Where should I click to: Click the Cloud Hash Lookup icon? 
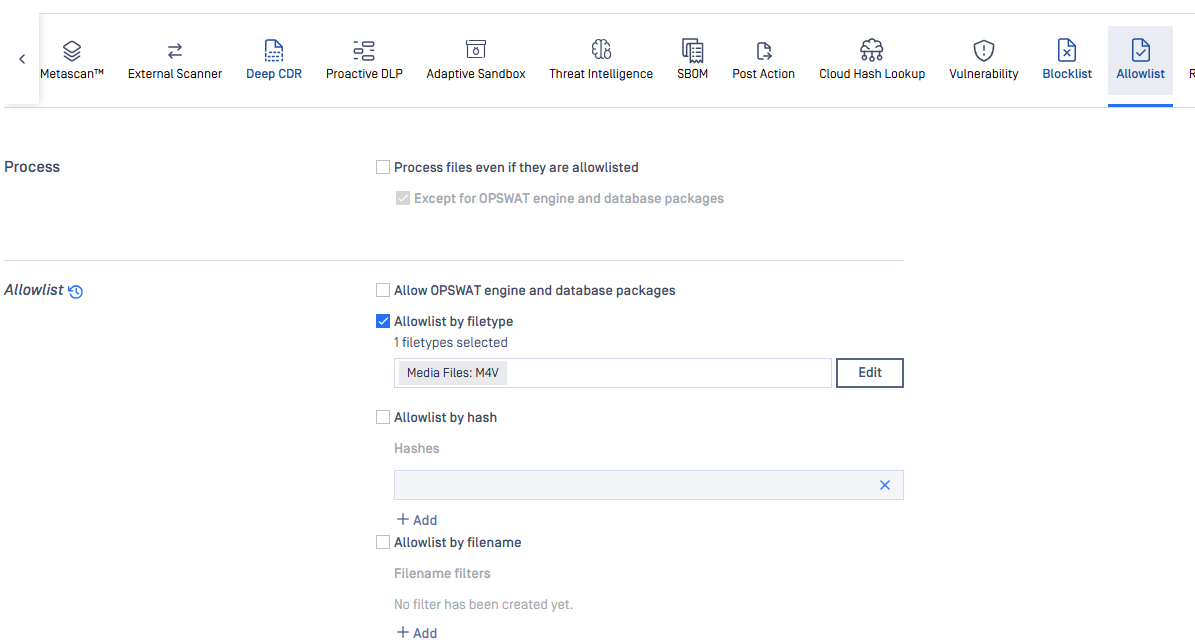click(872, 50)
